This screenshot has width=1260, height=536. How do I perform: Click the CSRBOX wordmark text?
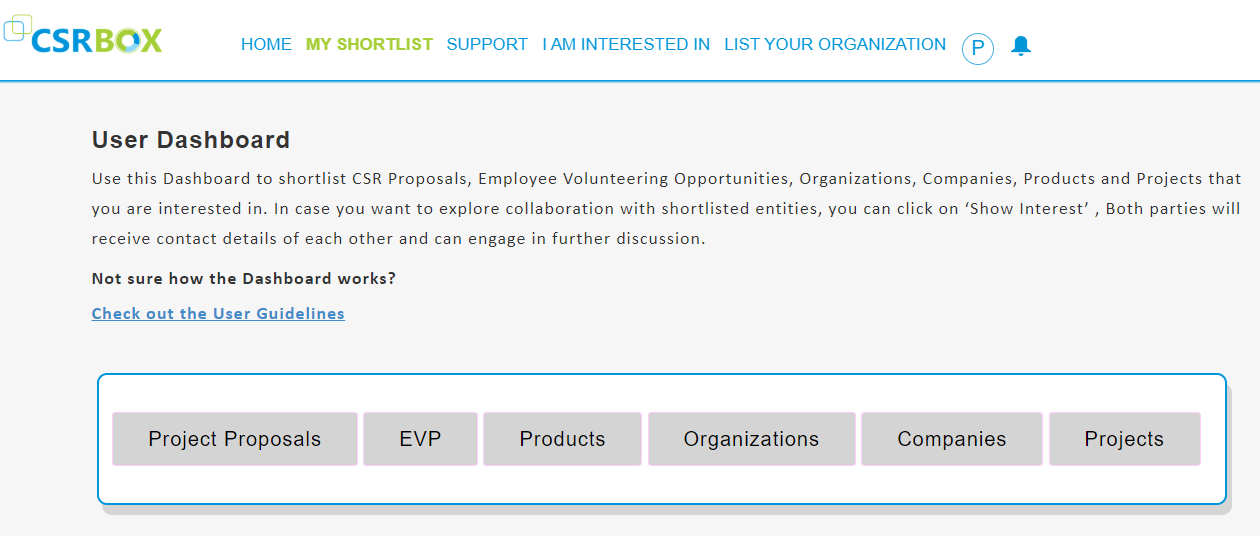tap(96, 41)
